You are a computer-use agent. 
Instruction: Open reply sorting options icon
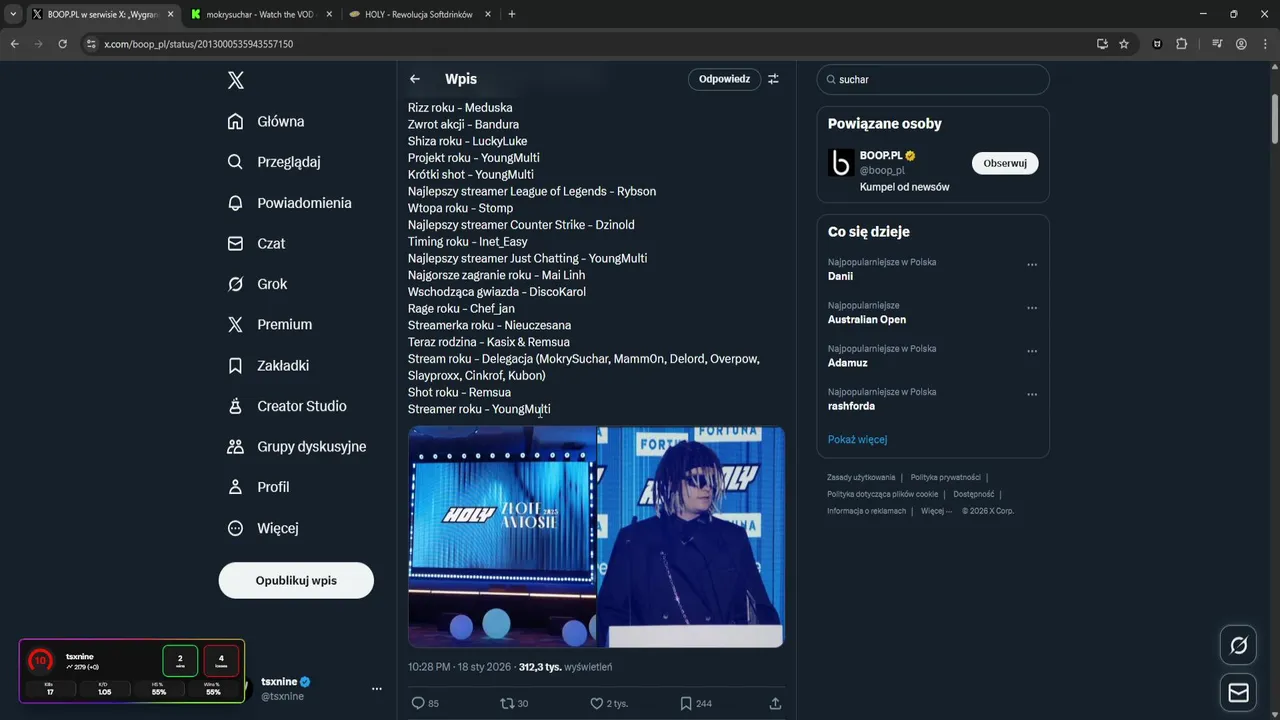point(773,79)
